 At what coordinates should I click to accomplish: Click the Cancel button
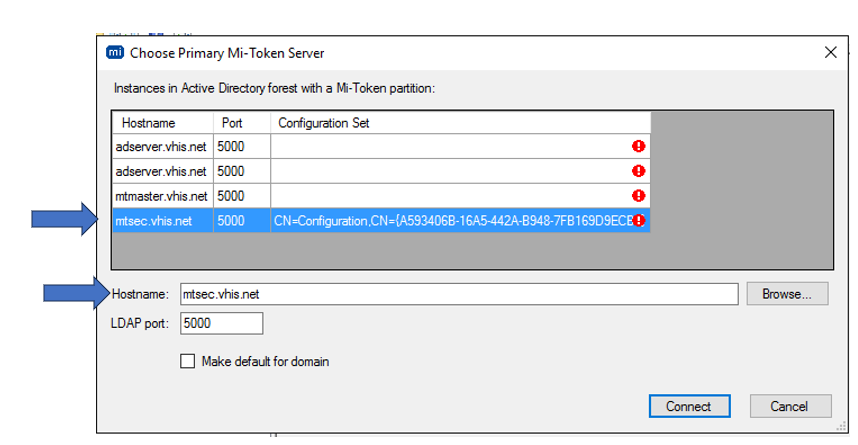790,406
